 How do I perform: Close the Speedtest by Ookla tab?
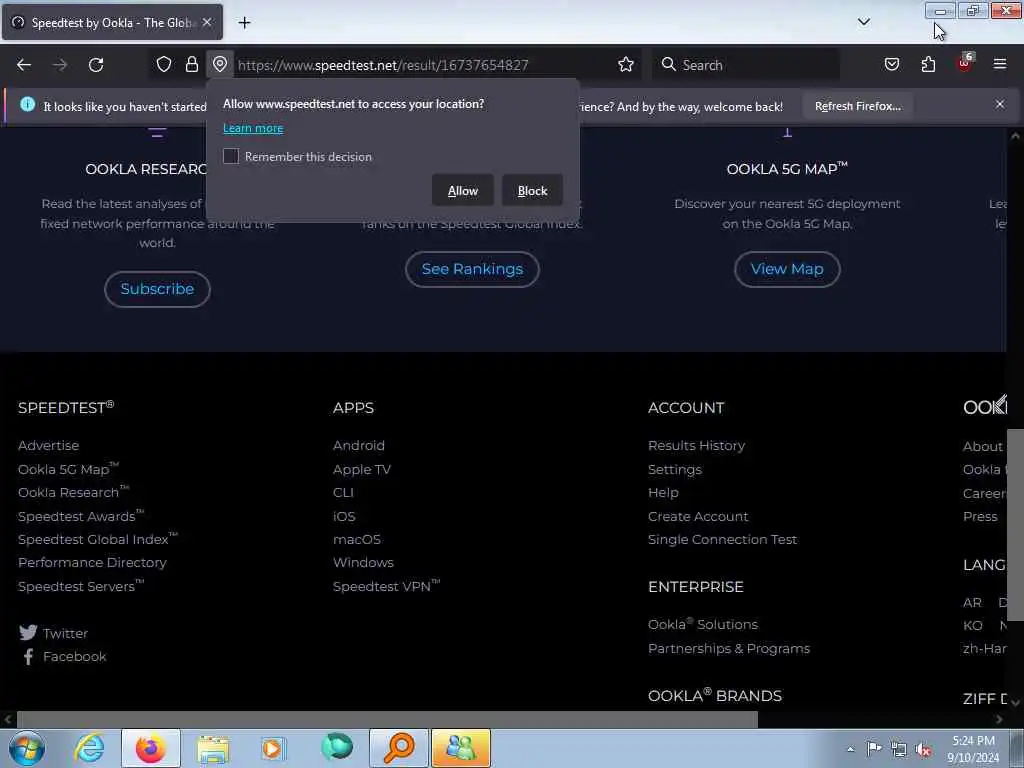(x=207, y=22)
